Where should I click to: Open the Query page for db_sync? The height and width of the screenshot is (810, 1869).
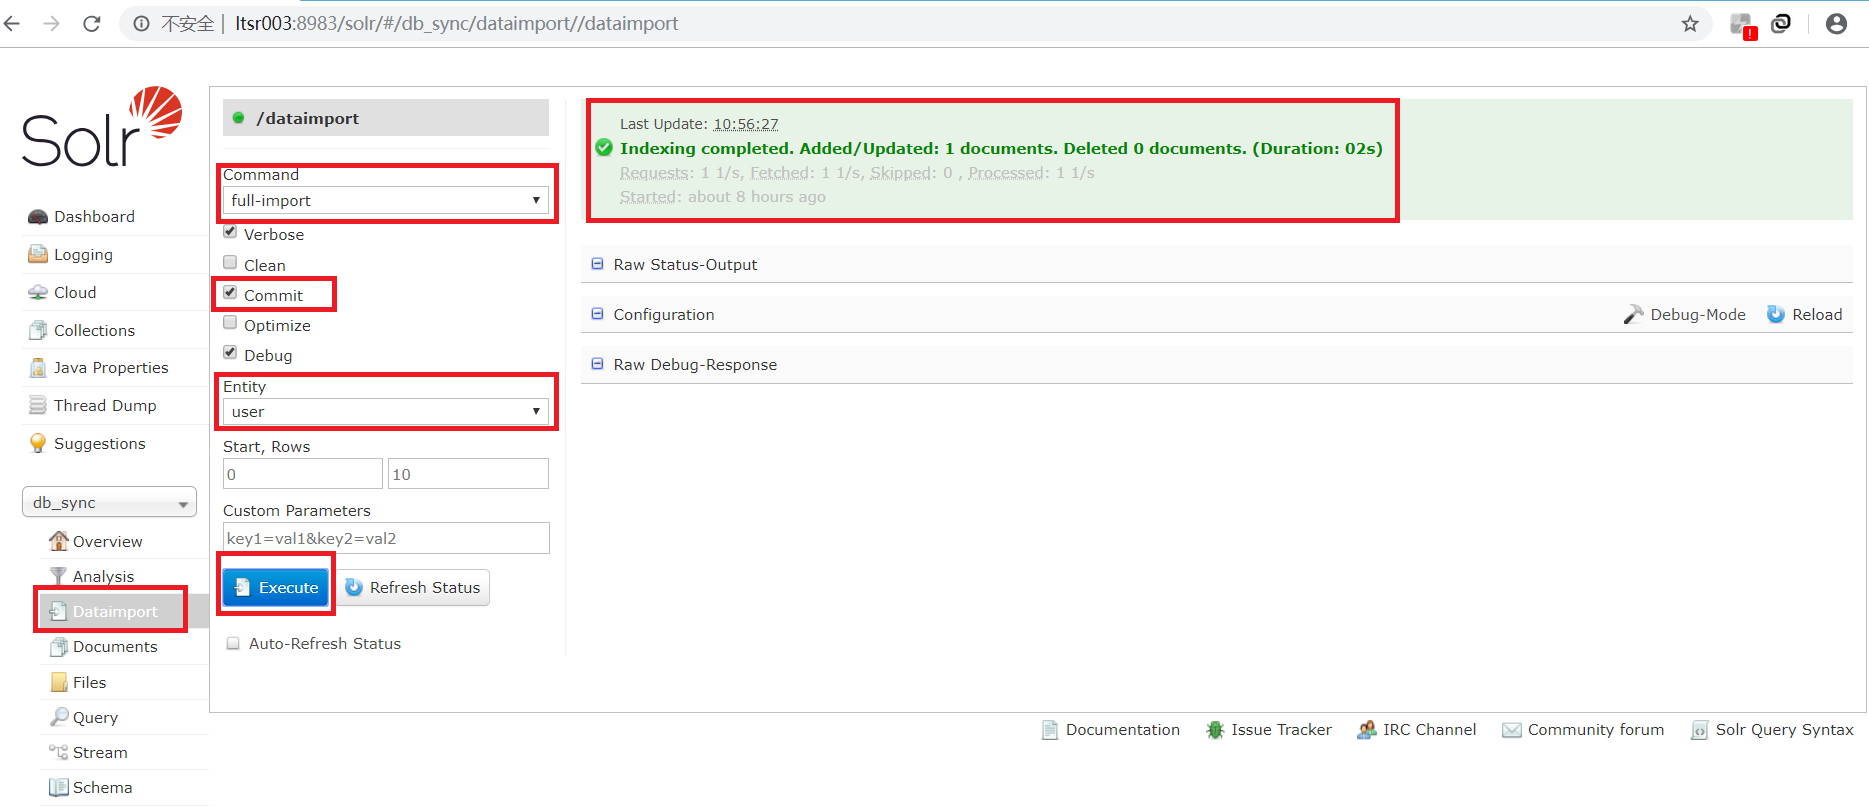point(95,717)
